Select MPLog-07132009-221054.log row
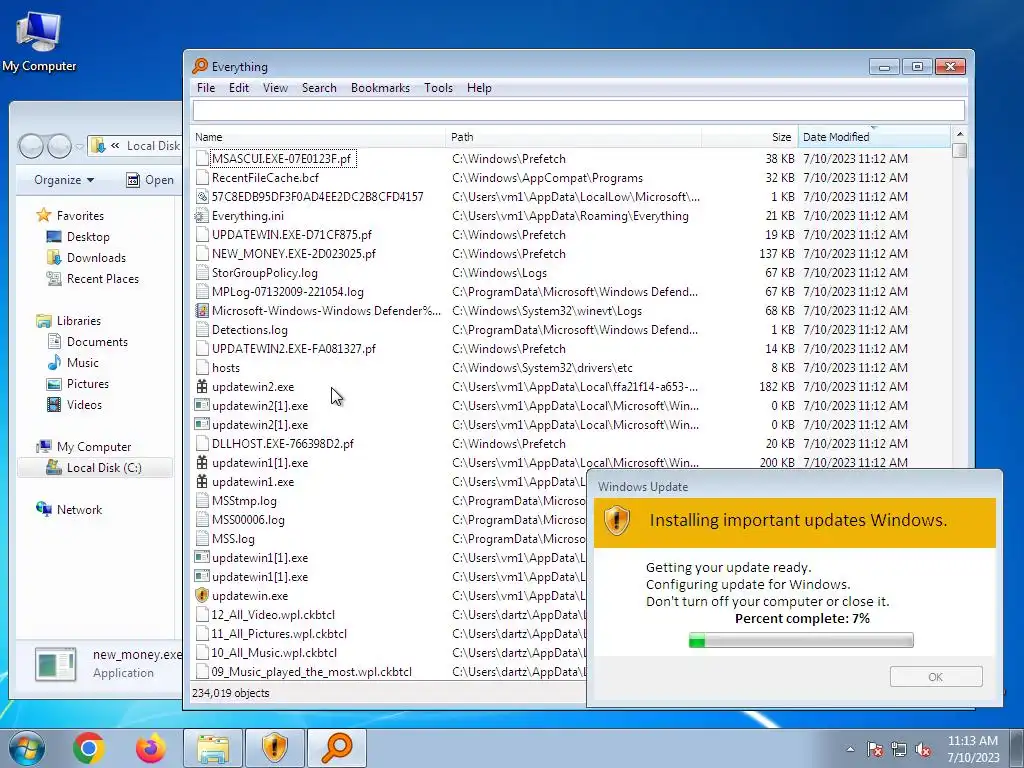This screenshot has width=1024, height=768. (571, 291)
